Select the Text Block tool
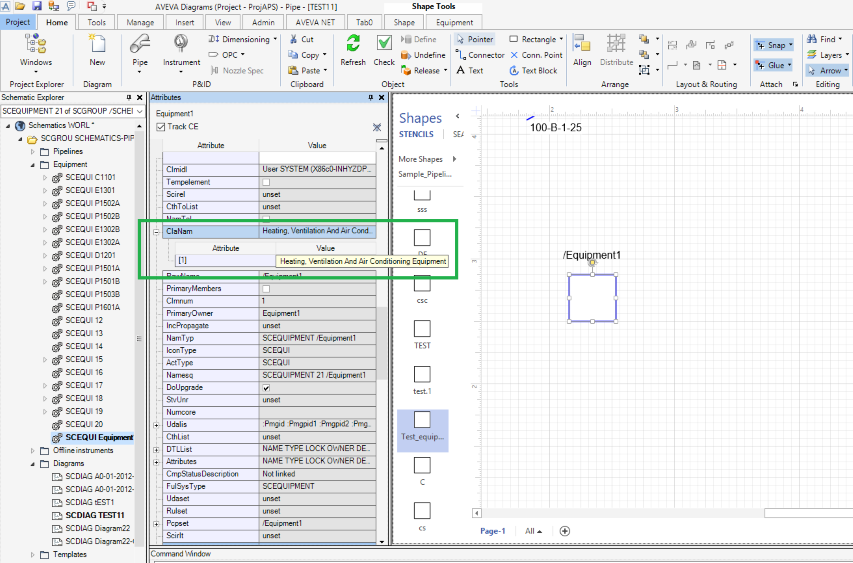 tap(533, 70)
